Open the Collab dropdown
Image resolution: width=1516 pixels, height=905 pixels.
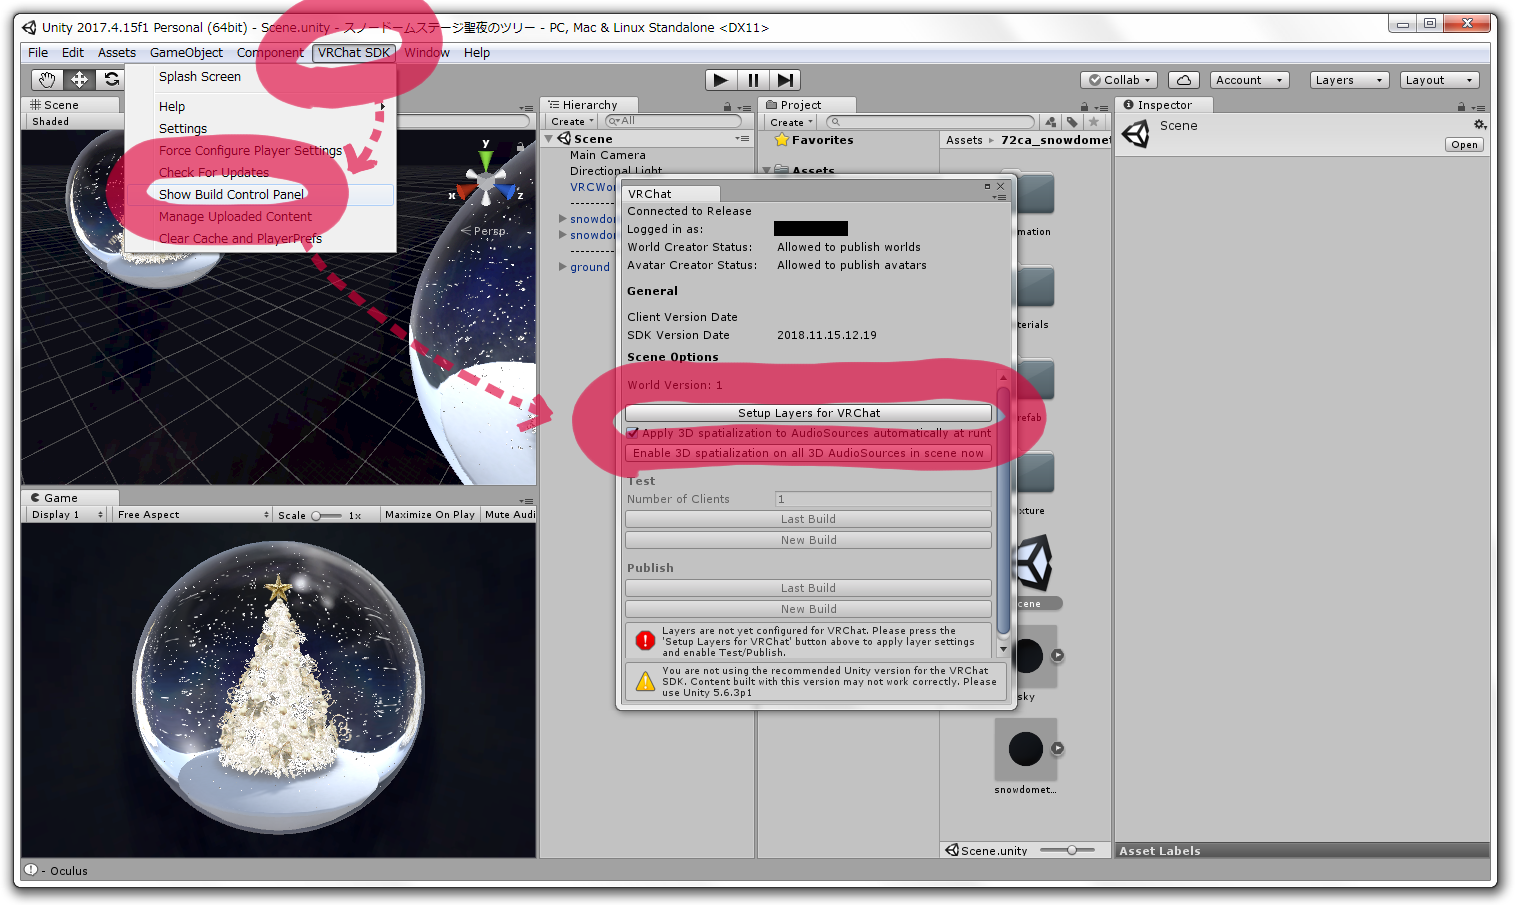[1120, 80]
